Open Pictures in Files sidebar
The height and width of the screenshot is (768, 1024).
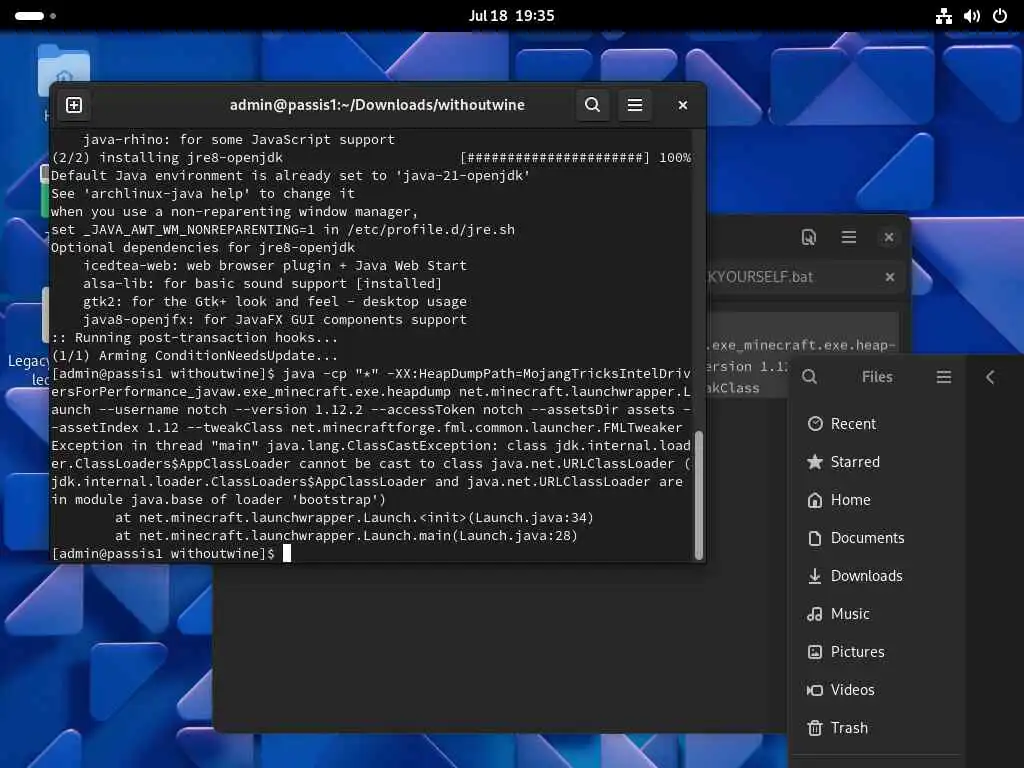878,651
